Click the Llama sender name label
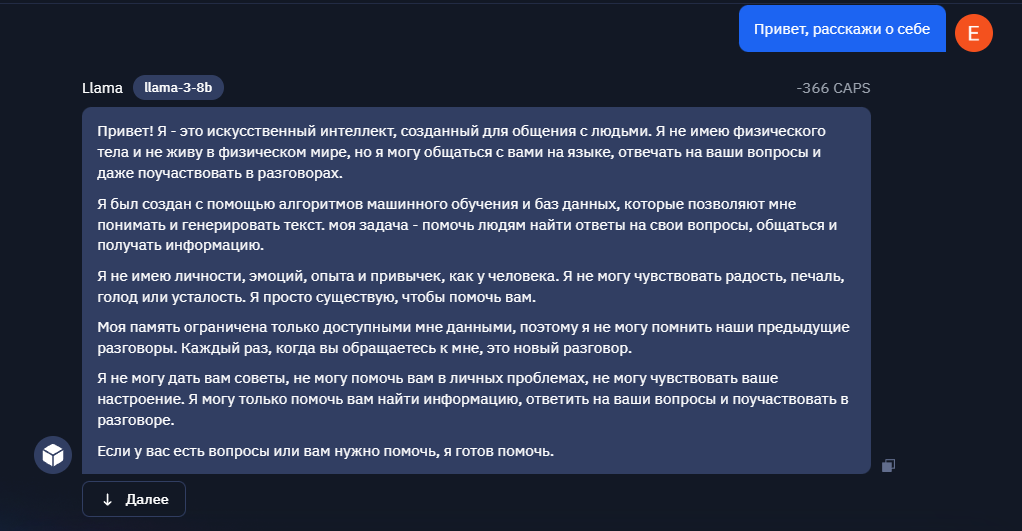Image resolution: width=1022 pixels, height=531 pixels. 102,88
